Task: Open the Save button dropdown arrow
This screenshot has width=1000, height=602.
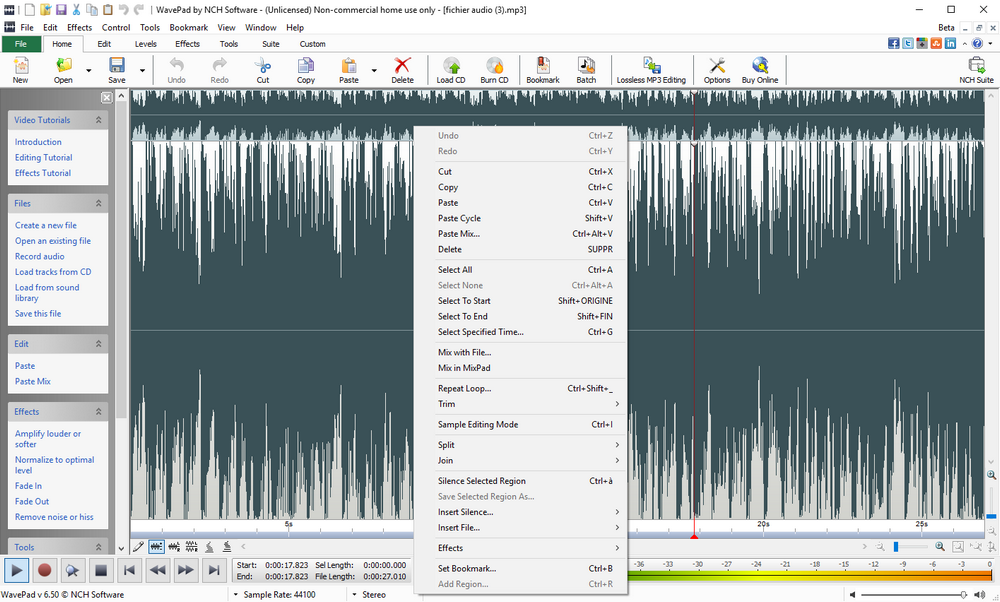Action: 142,70
